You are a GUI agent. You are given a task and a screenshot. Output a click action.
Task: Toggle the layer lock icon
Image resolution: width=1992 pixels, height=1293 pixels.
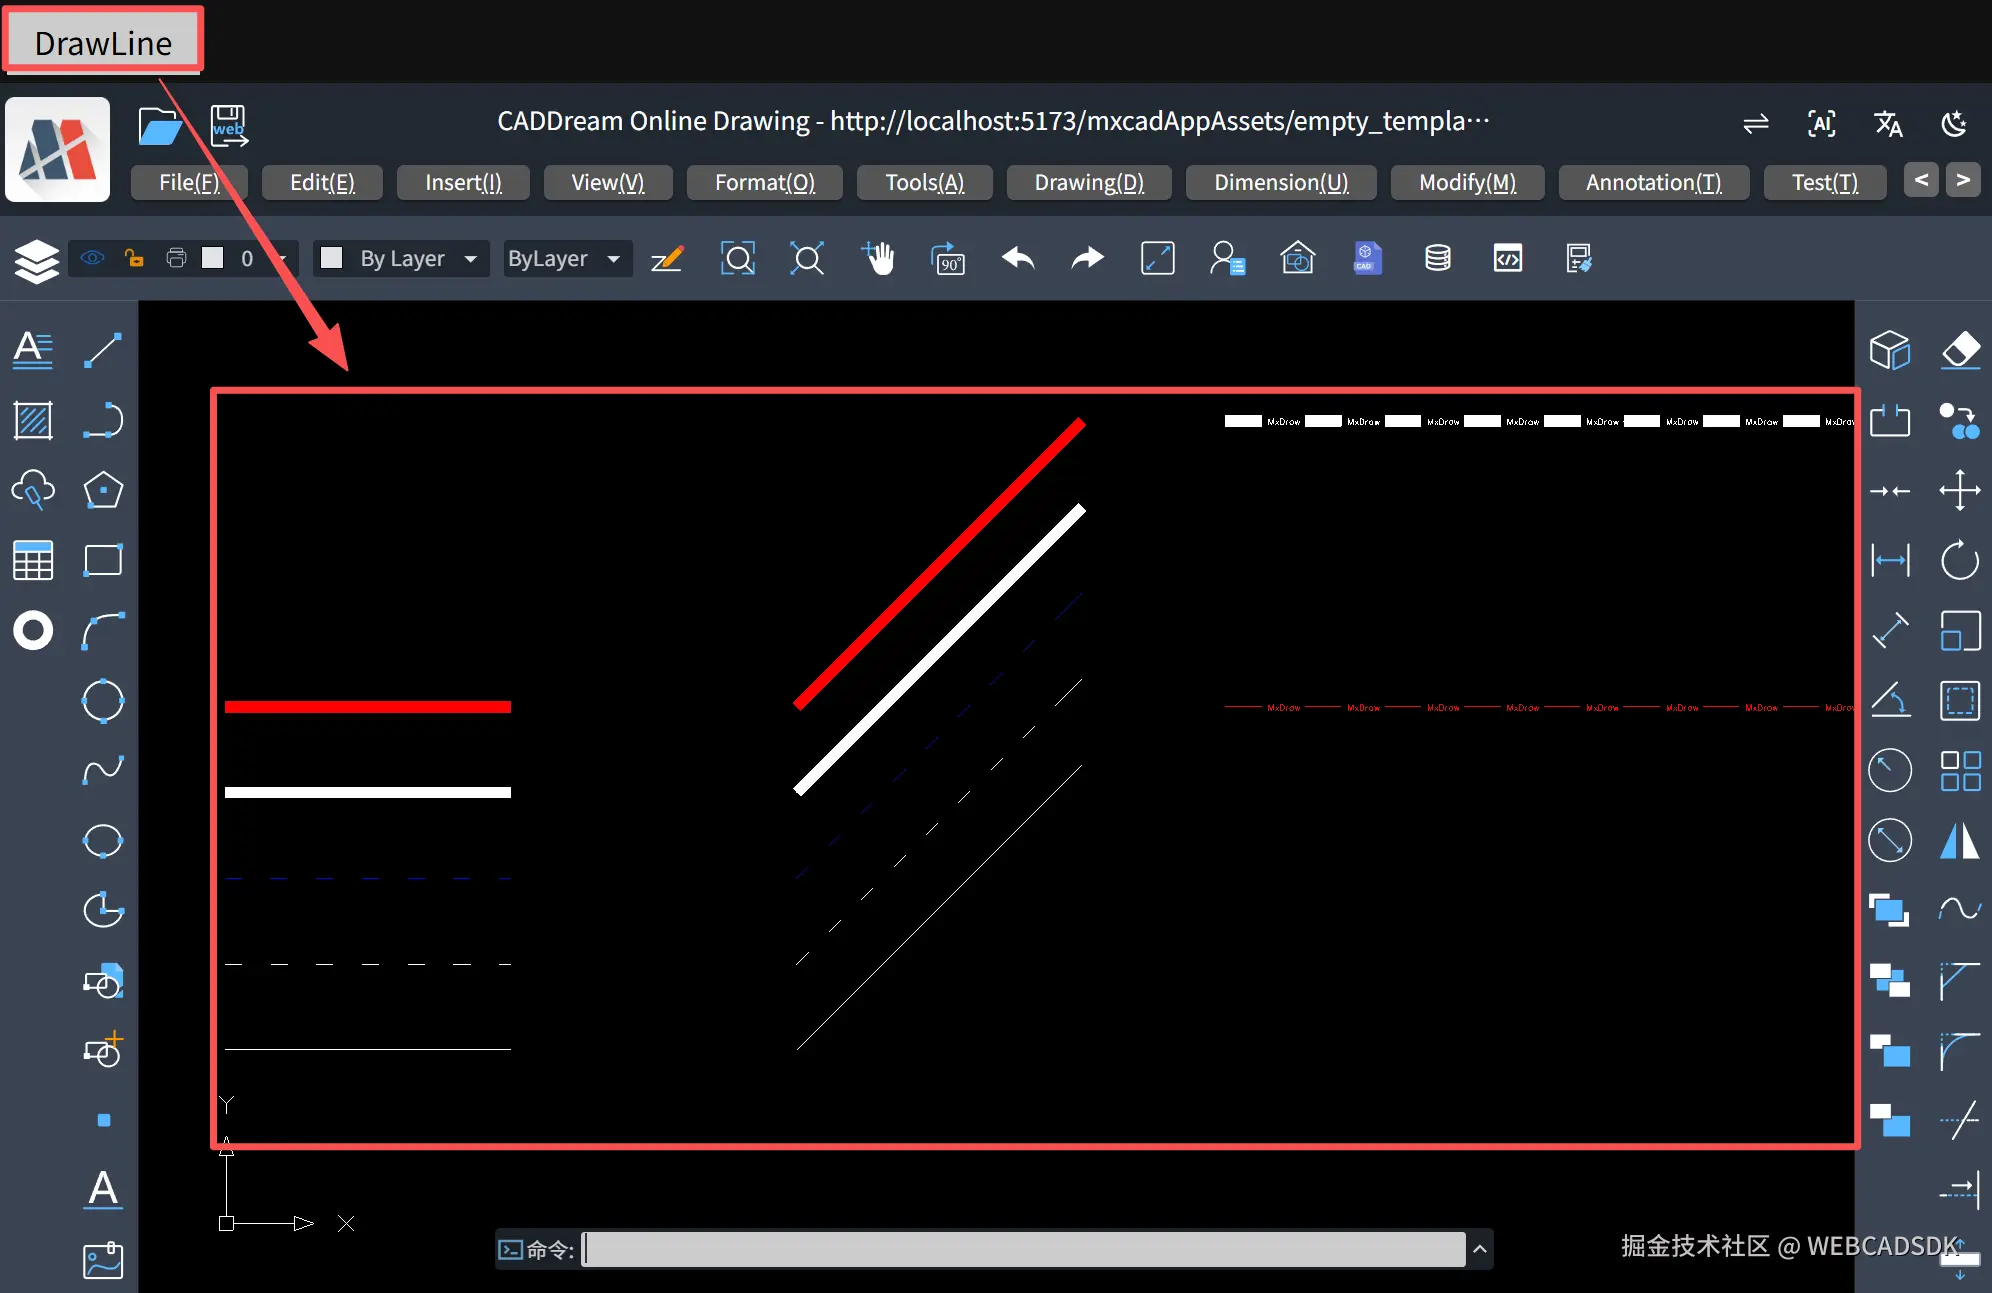134,259
